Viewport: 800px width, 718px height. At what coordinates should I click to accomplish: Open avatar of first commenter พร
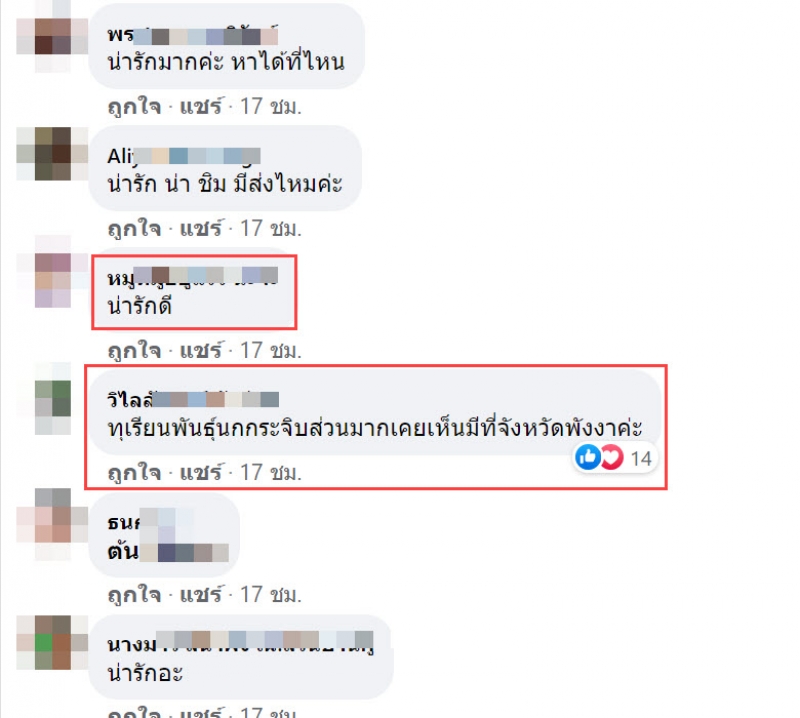click(53, 36)
